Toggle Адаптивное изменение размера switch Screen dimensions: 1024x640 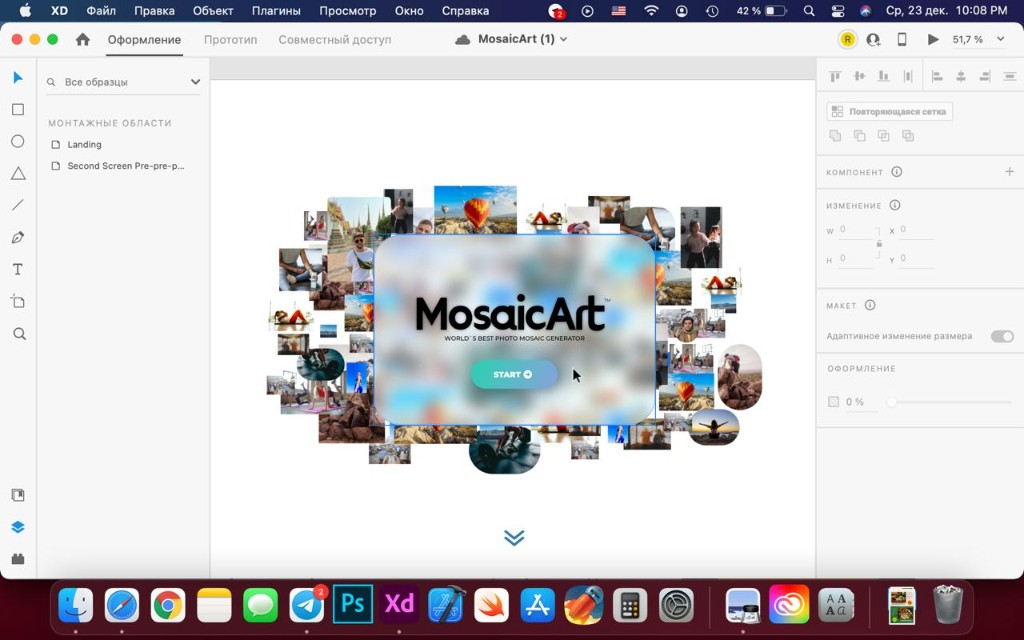click(x=1002, y=336)
